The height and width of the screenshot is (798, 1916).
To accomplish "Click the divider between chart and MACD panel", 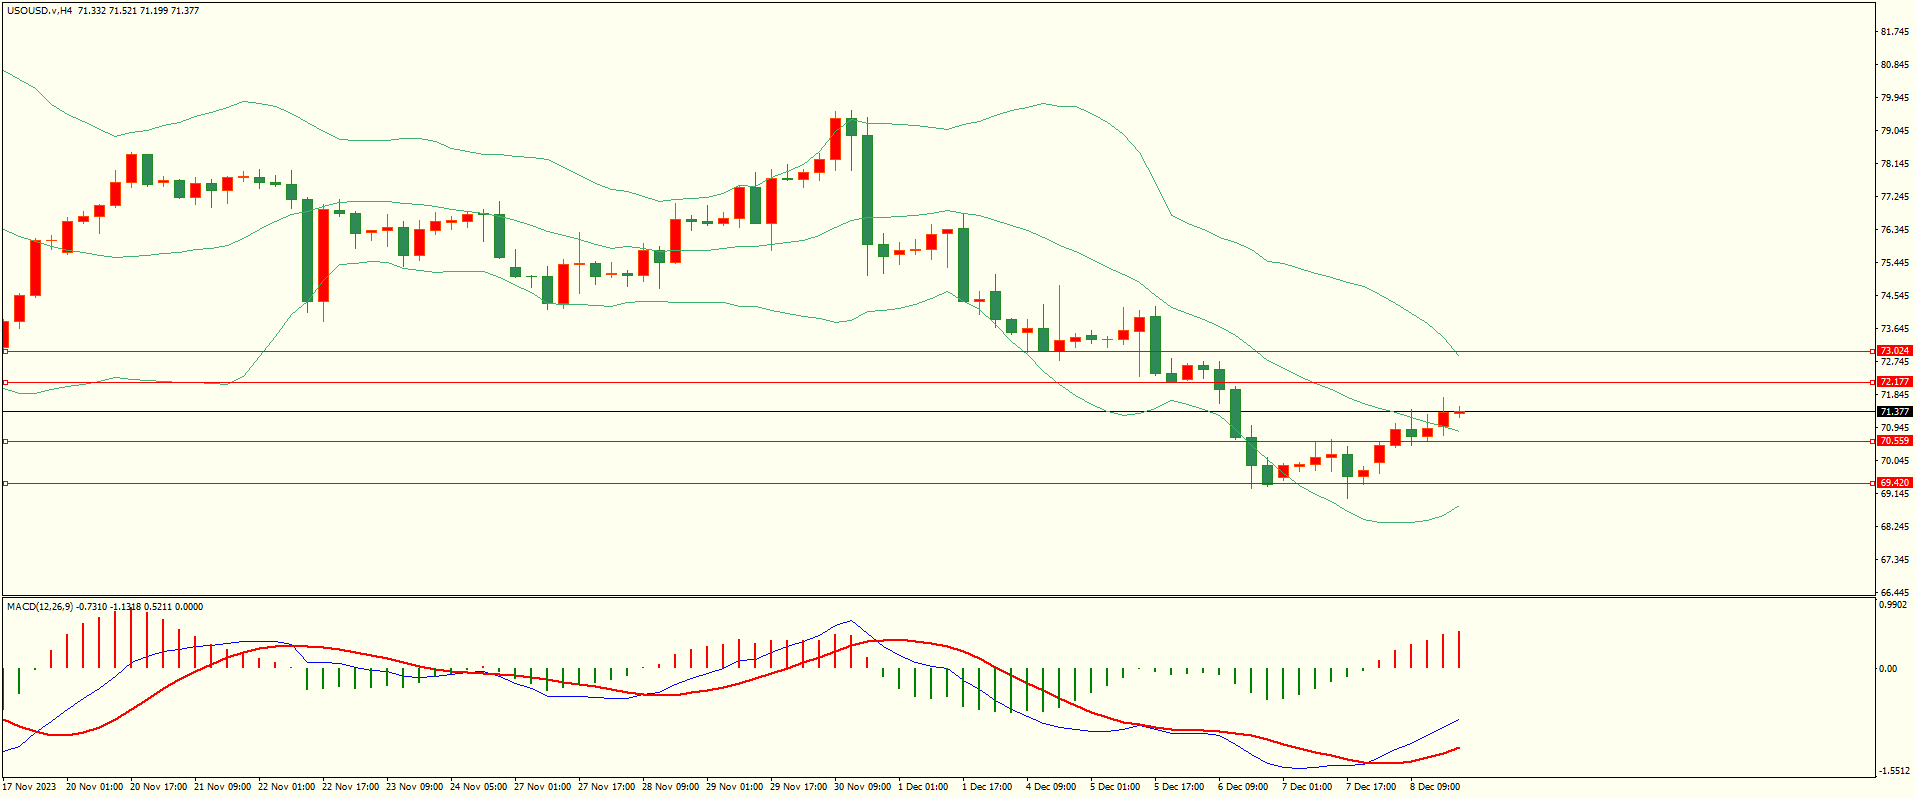I will (938, 597).
